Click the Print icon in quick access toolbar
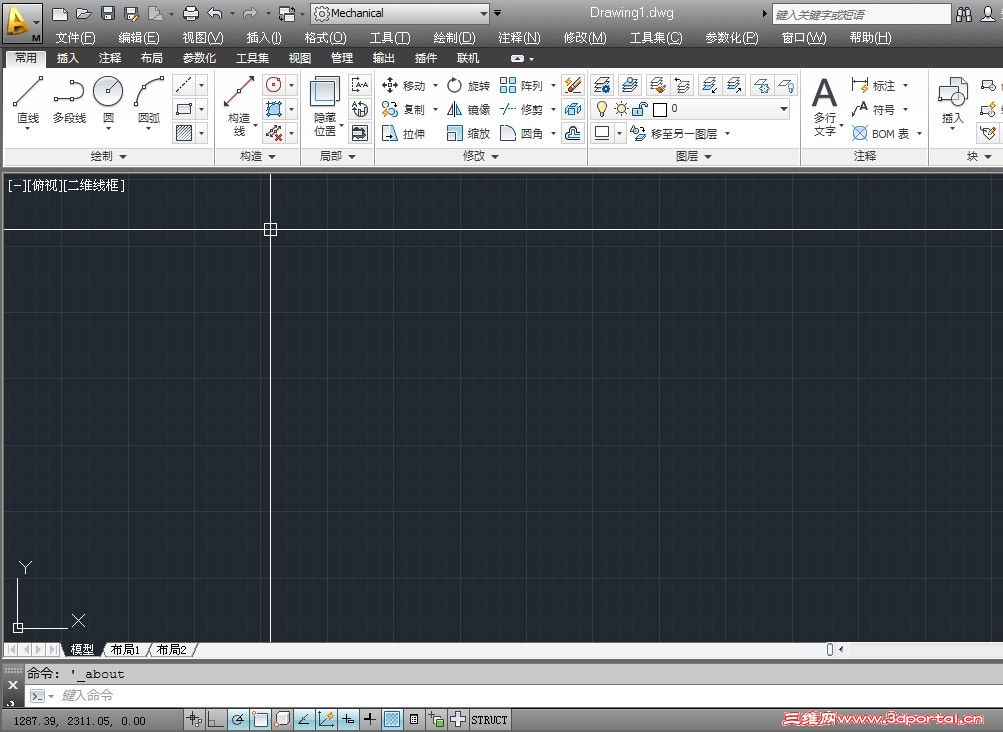The image size is (1003, 732). point(191,13)
